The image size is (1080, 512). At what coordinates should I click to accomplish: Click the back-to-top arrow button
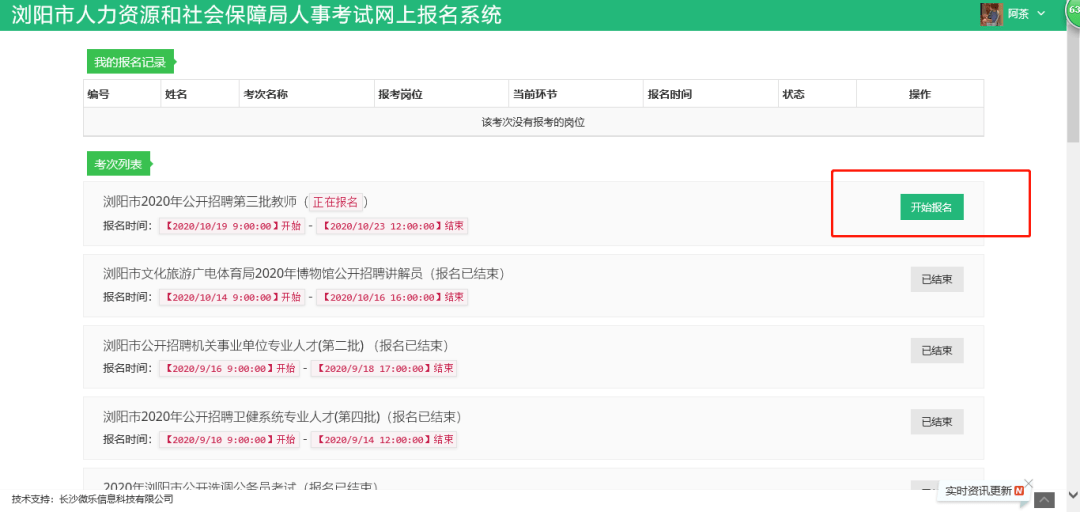pyautogui.click(x=1044, y=499)
